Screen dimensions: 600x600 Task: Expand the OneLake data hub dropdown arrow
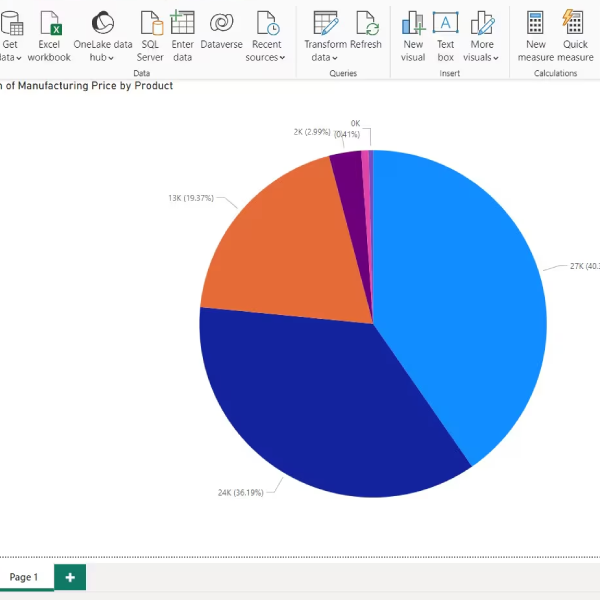click(111, 58)
